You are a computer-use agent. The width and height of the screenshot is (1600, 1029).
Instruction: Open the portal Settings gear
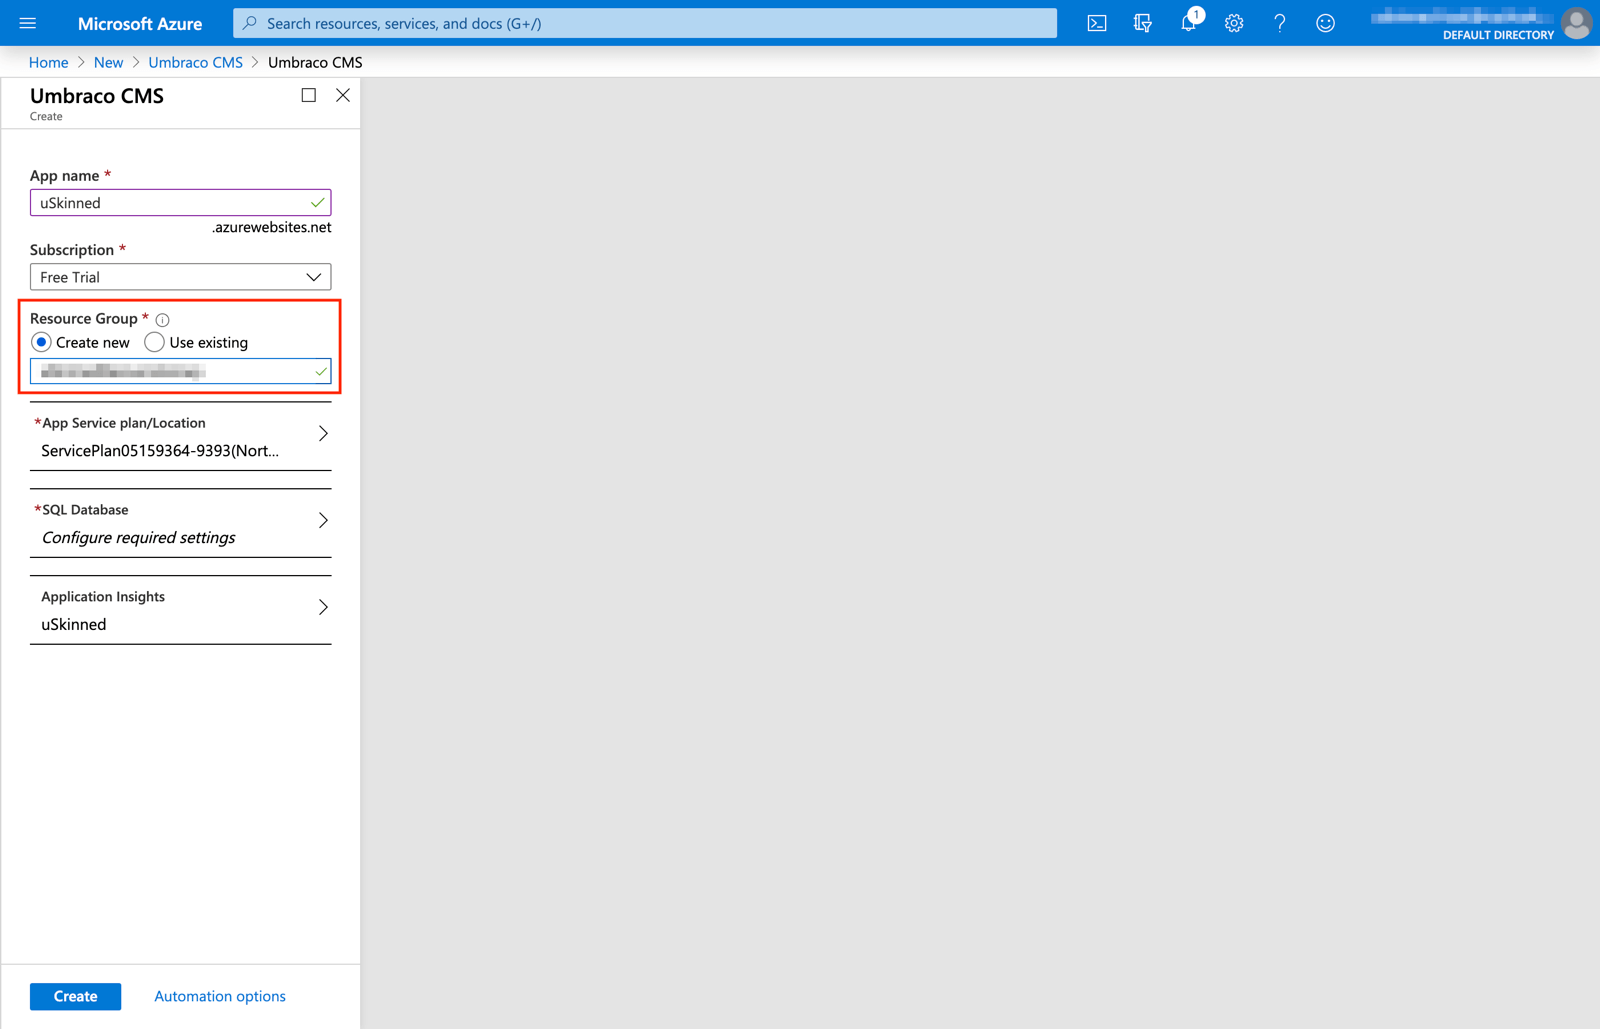1234,23
